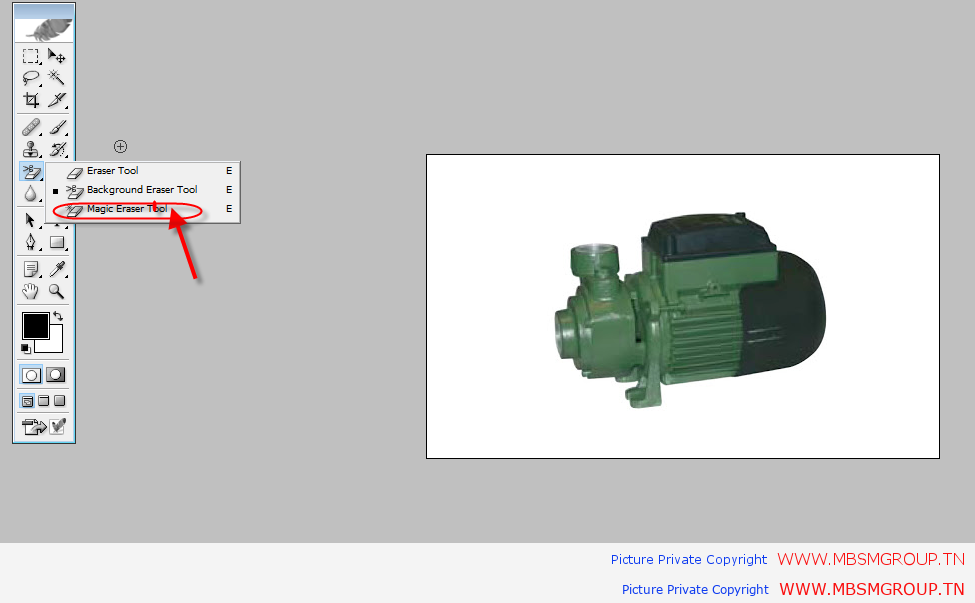Select the Lasso tool
975x603 pixels.
tap(30, 78)
